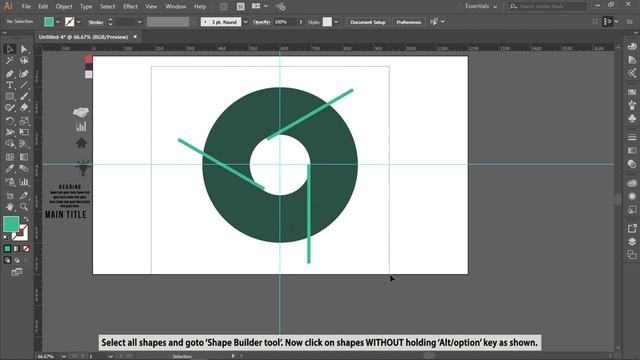
Task: Select the Eraser tool
Action: 24,108
